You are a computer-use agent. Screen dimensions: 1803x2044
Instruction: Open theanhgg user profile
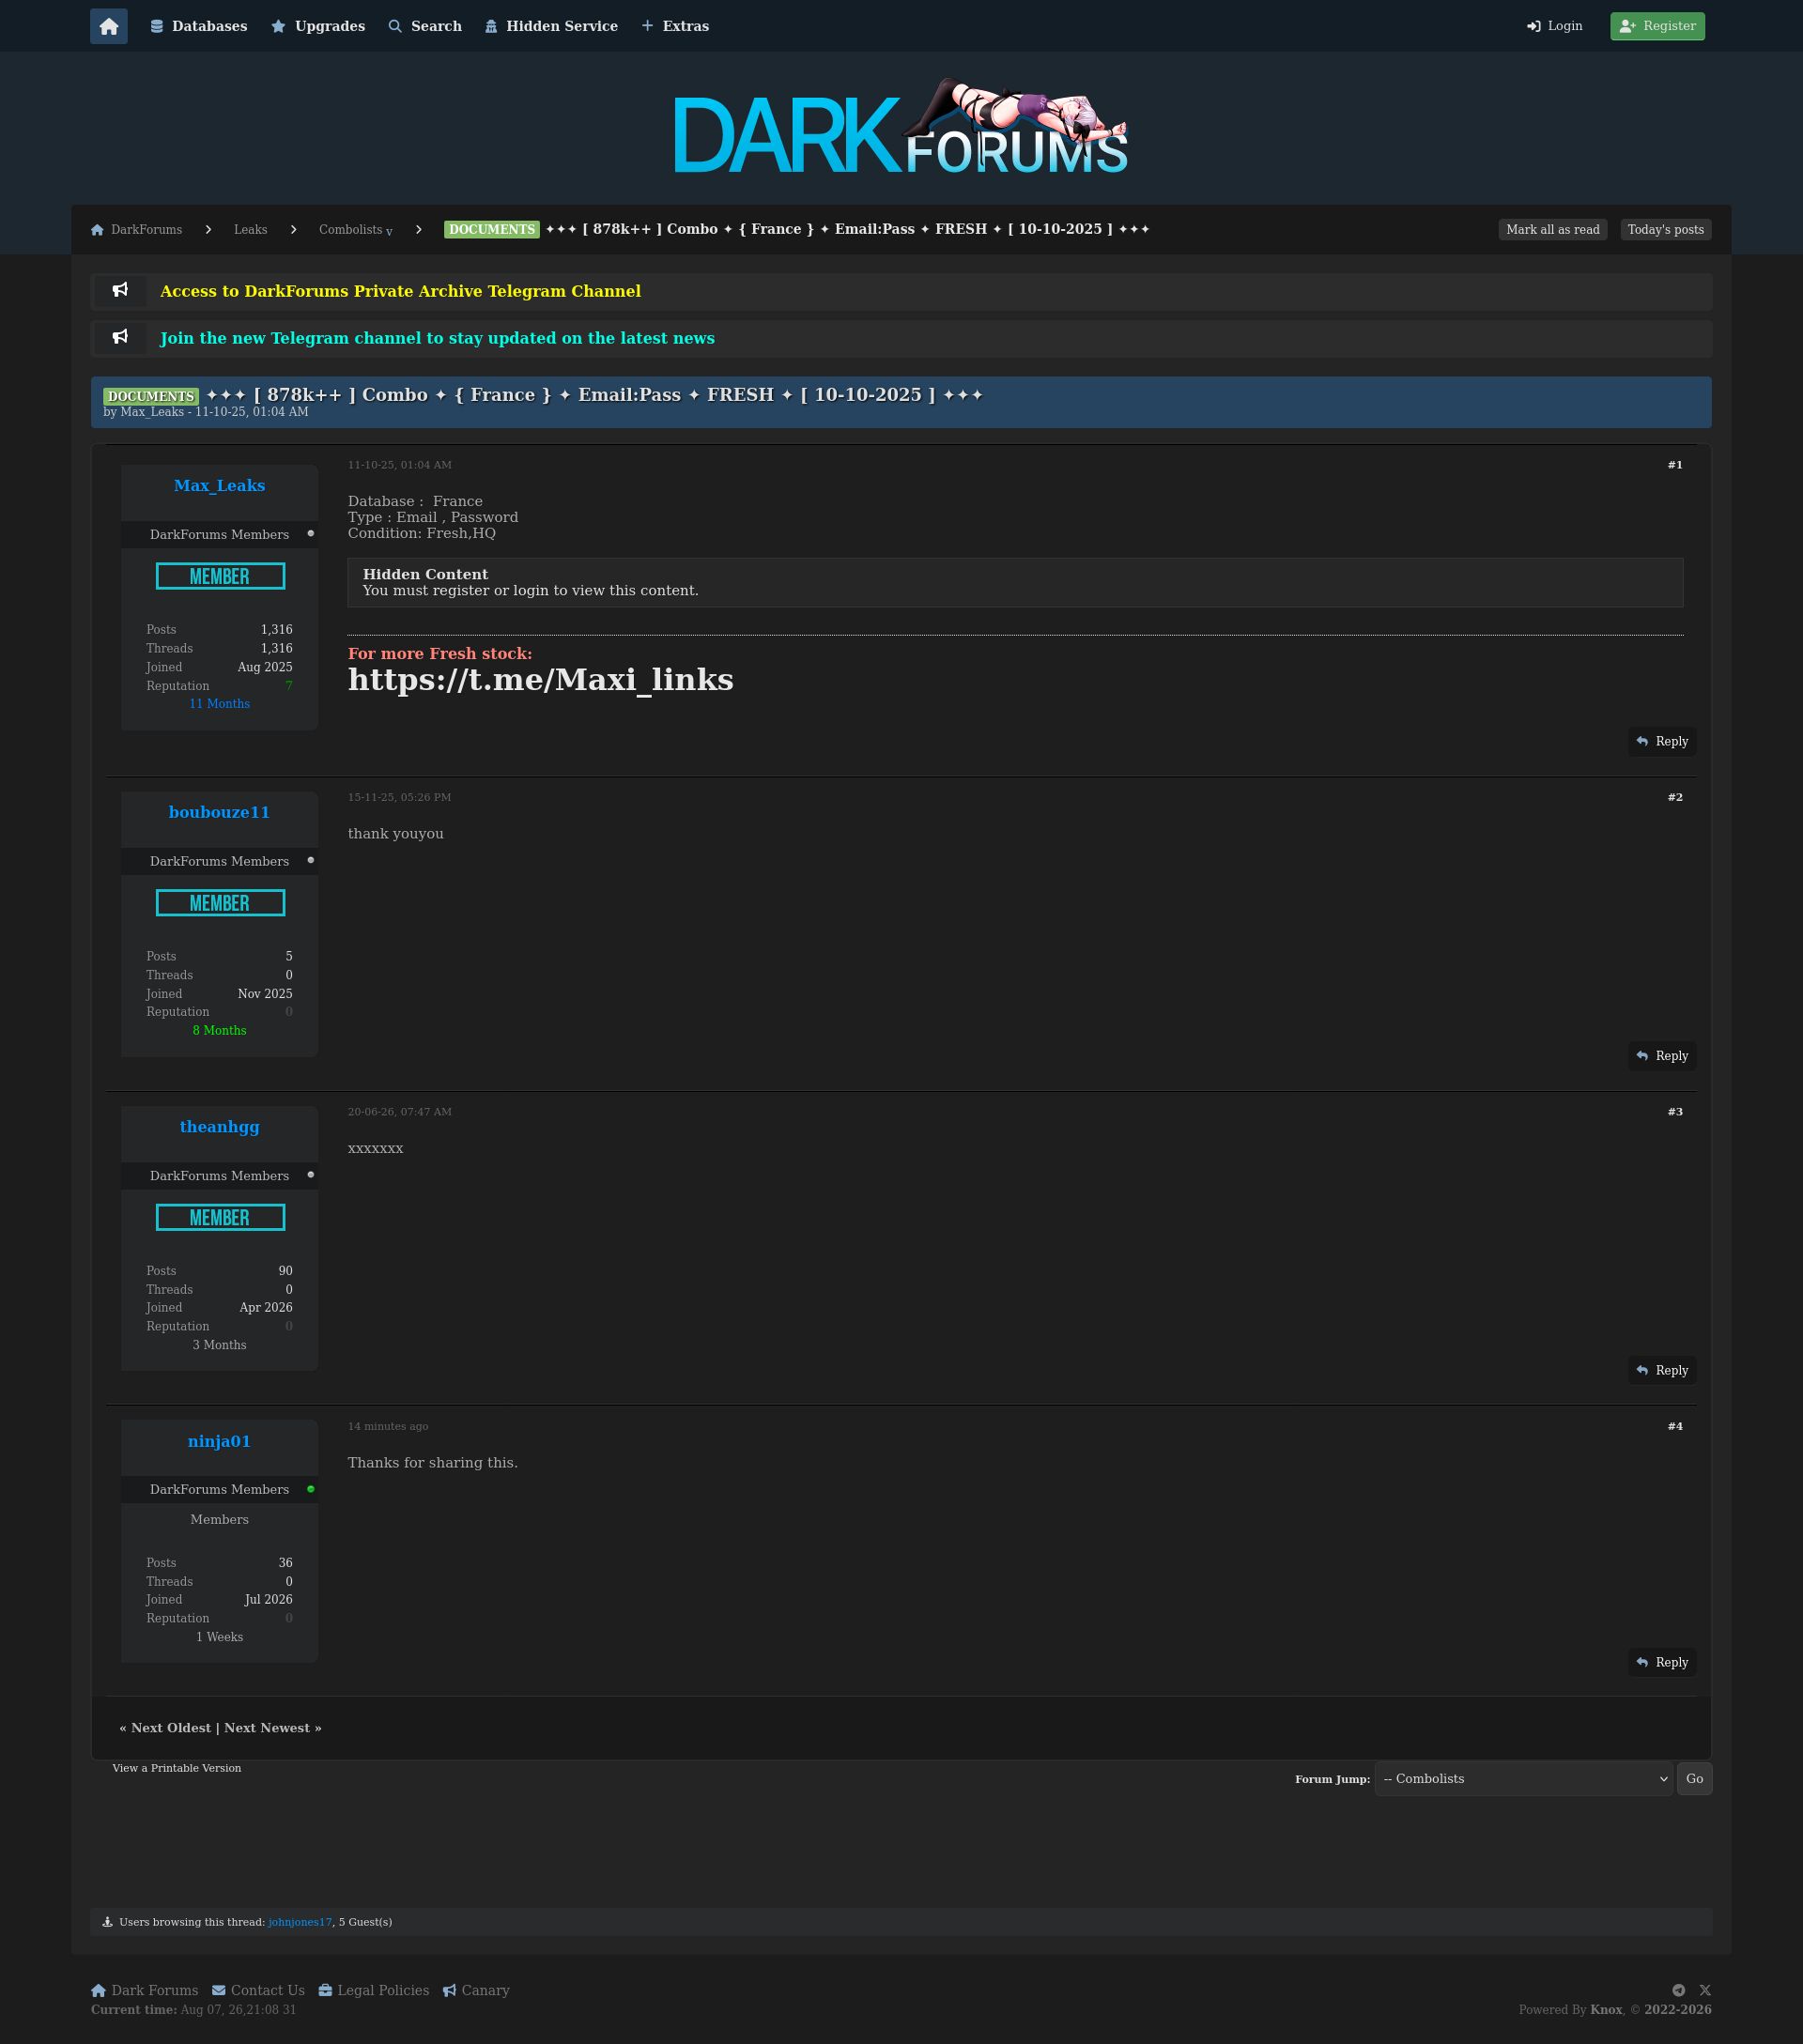point(220,1127)
